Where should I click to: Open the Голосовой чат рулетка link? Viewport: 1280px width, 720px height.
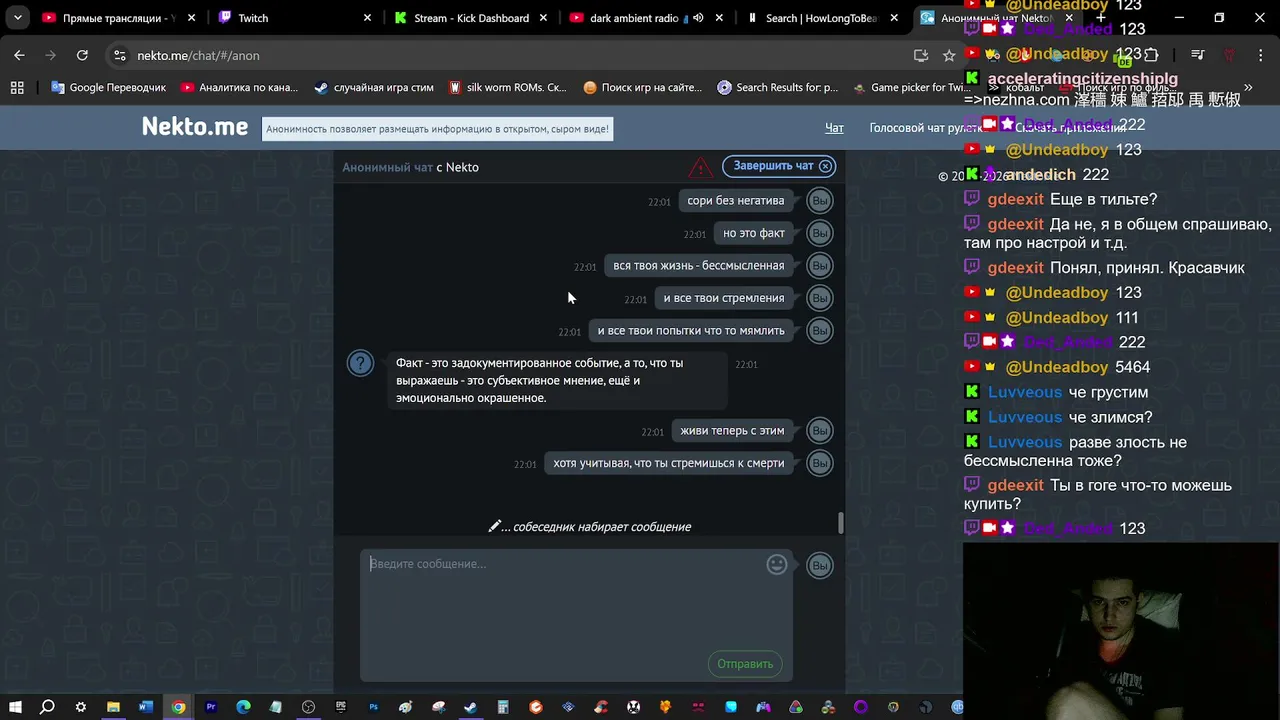(x=925, y=128)
